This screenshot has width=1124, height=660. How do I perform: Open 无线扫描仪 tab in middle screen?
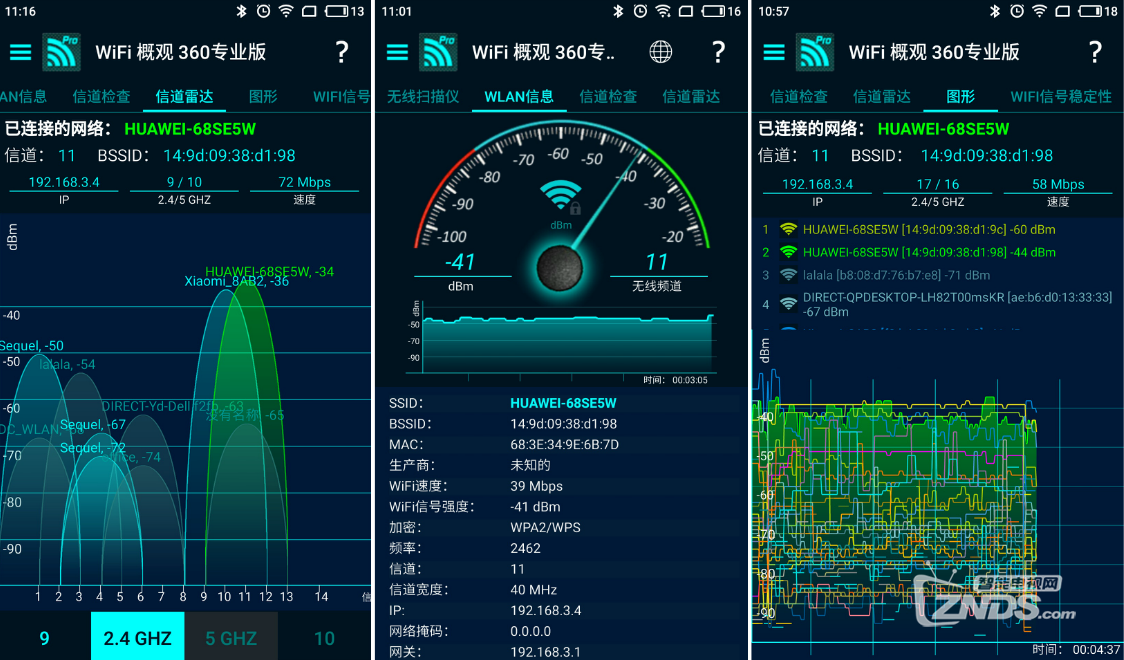(x=423, y=97)
